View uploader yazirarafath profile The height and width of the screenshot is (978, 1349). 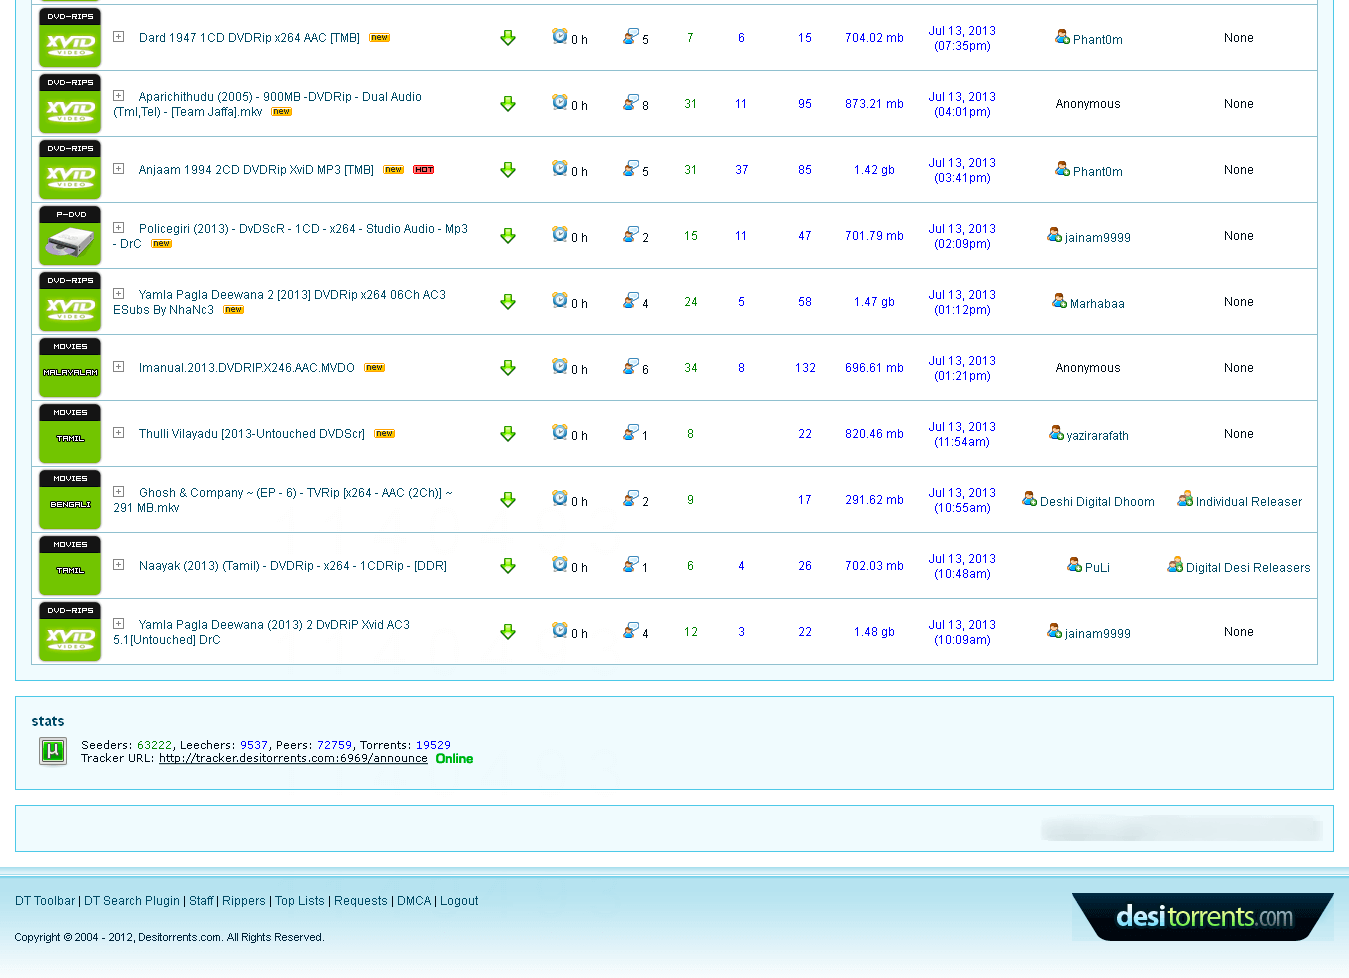coord(1098,436)
